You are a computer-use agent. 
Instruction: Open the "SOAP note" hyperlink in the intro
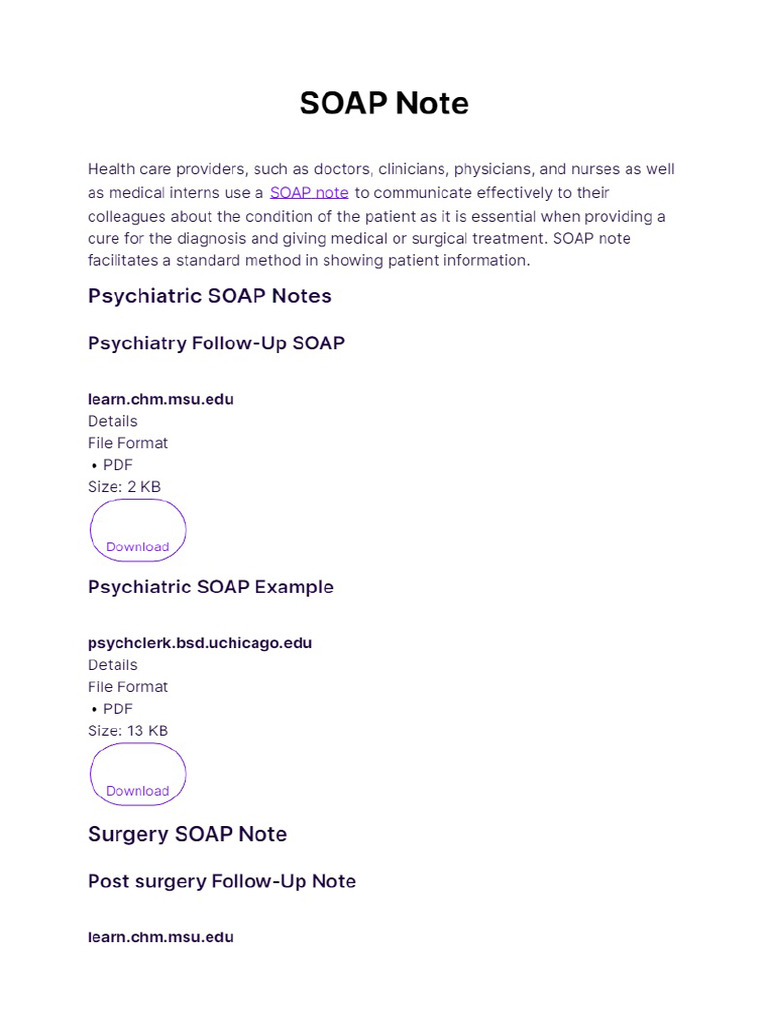coord(309,192)
